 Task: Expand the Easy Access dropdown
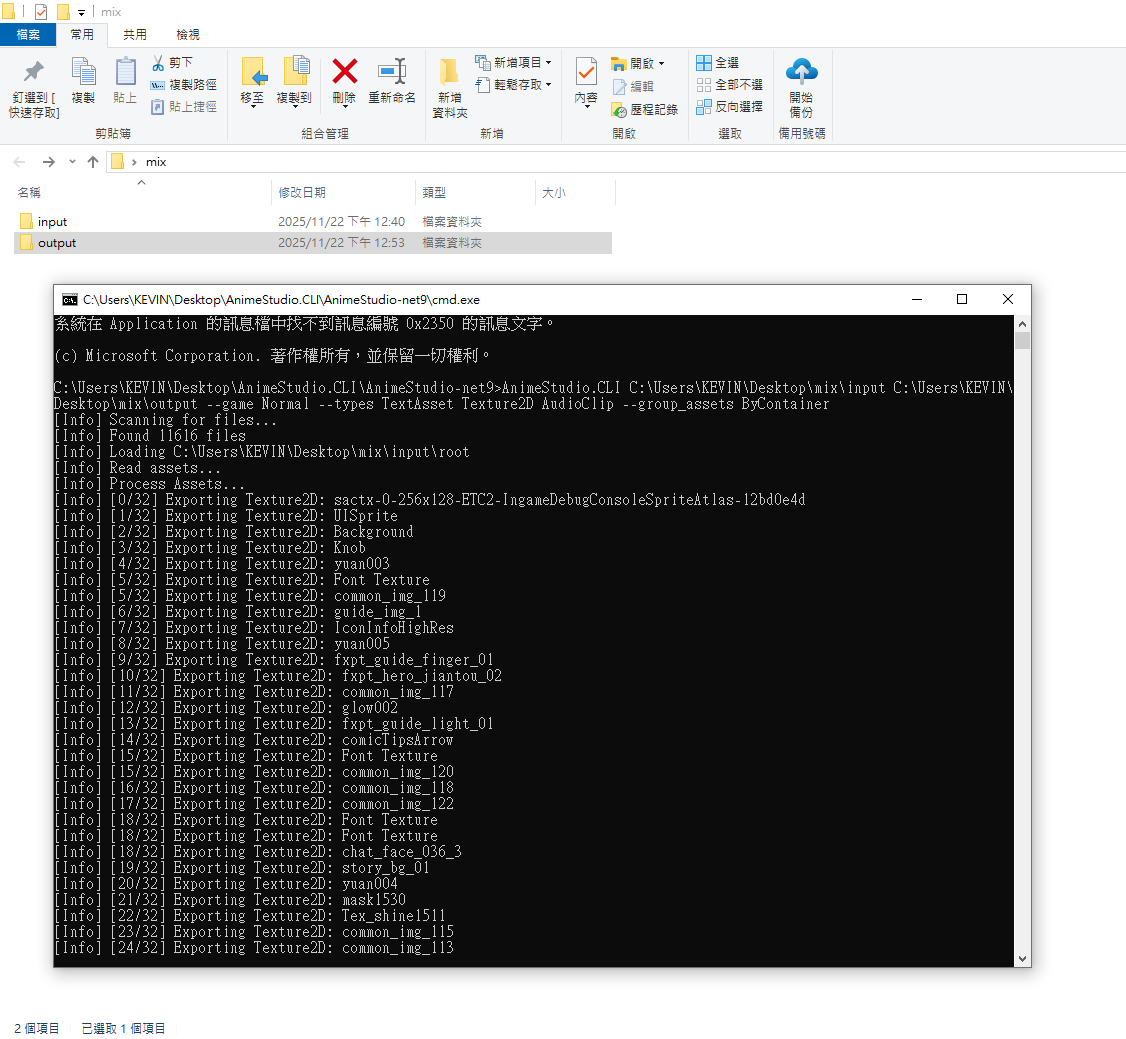[x=548, y=85]
